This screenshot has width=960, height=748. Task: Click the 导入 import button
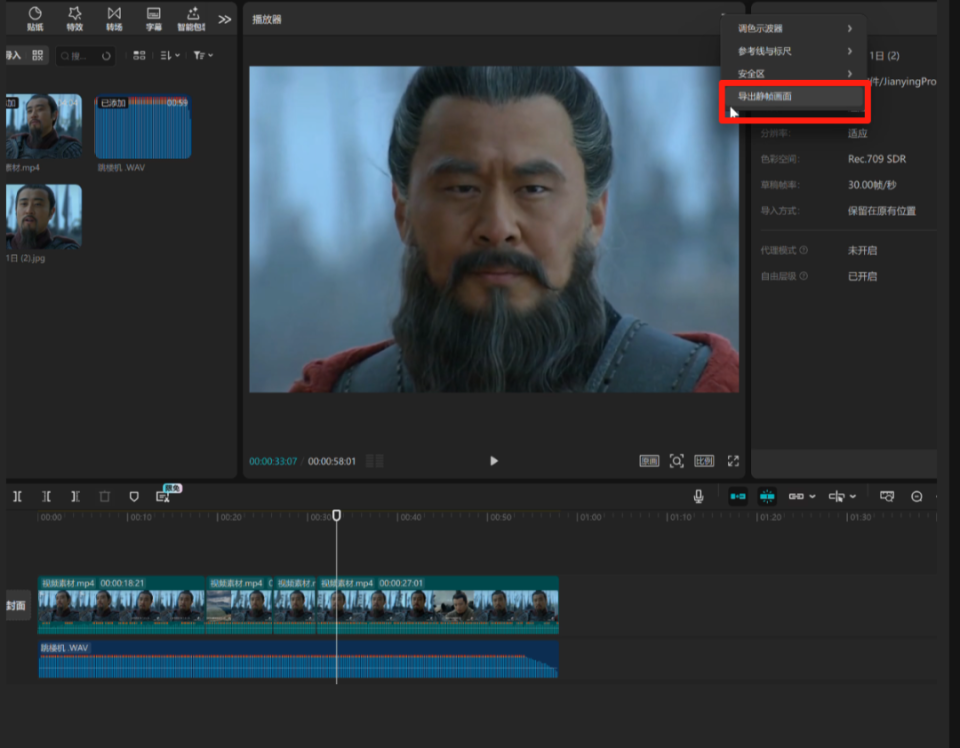pyautogui.click(x=13, y=55)
